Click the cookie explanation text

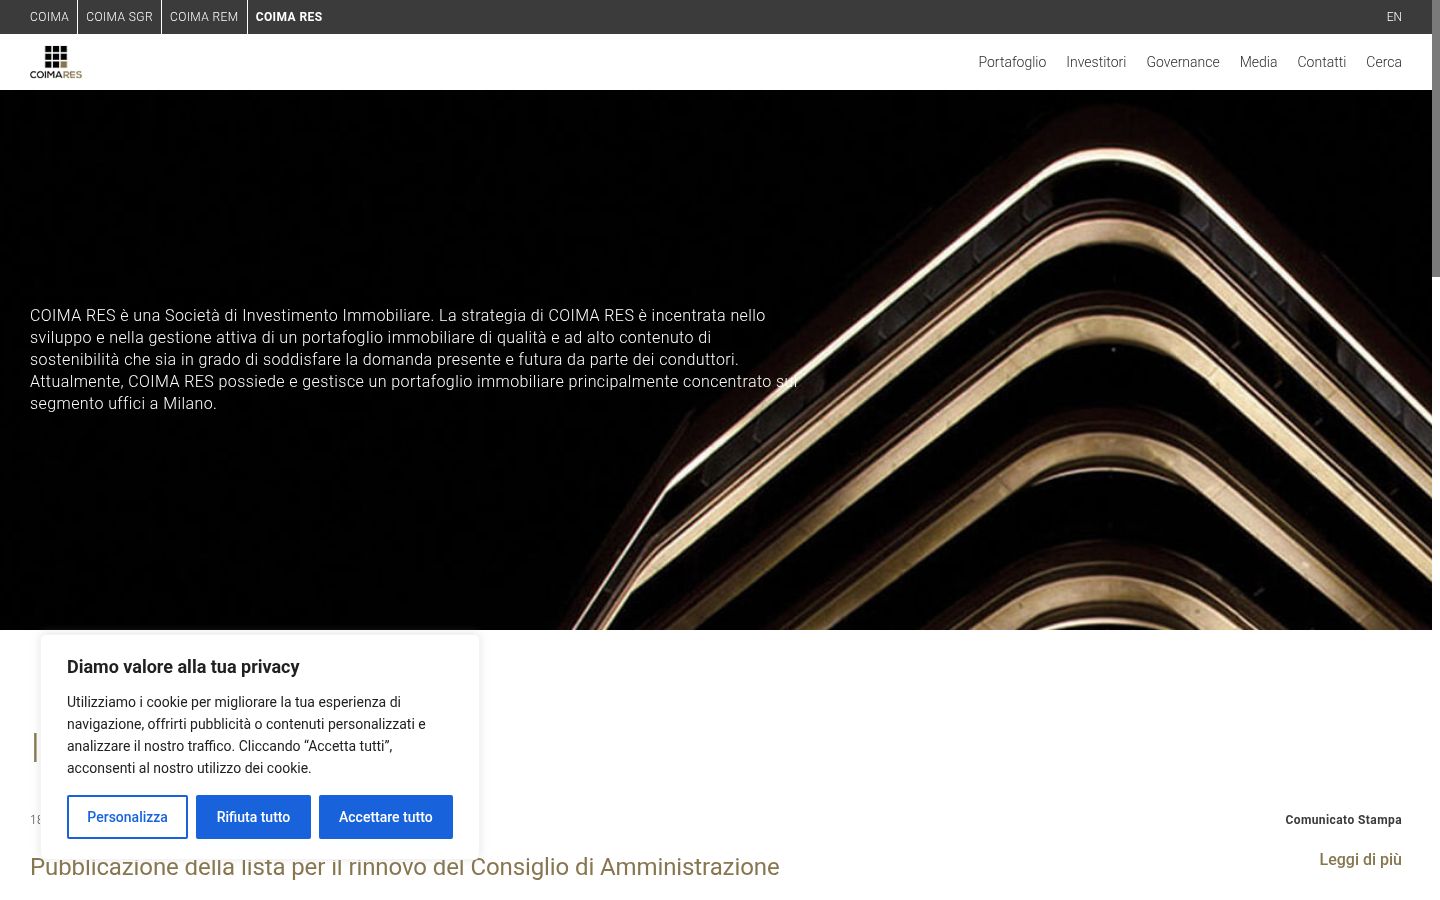(246, 735)
